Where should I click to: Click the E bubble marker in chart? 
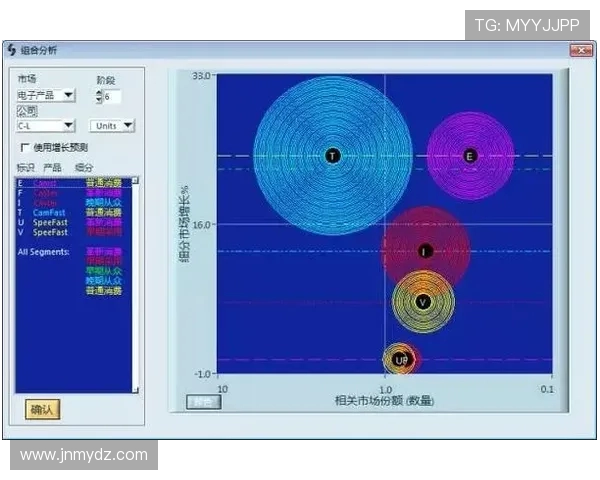[x=470, y=155]
